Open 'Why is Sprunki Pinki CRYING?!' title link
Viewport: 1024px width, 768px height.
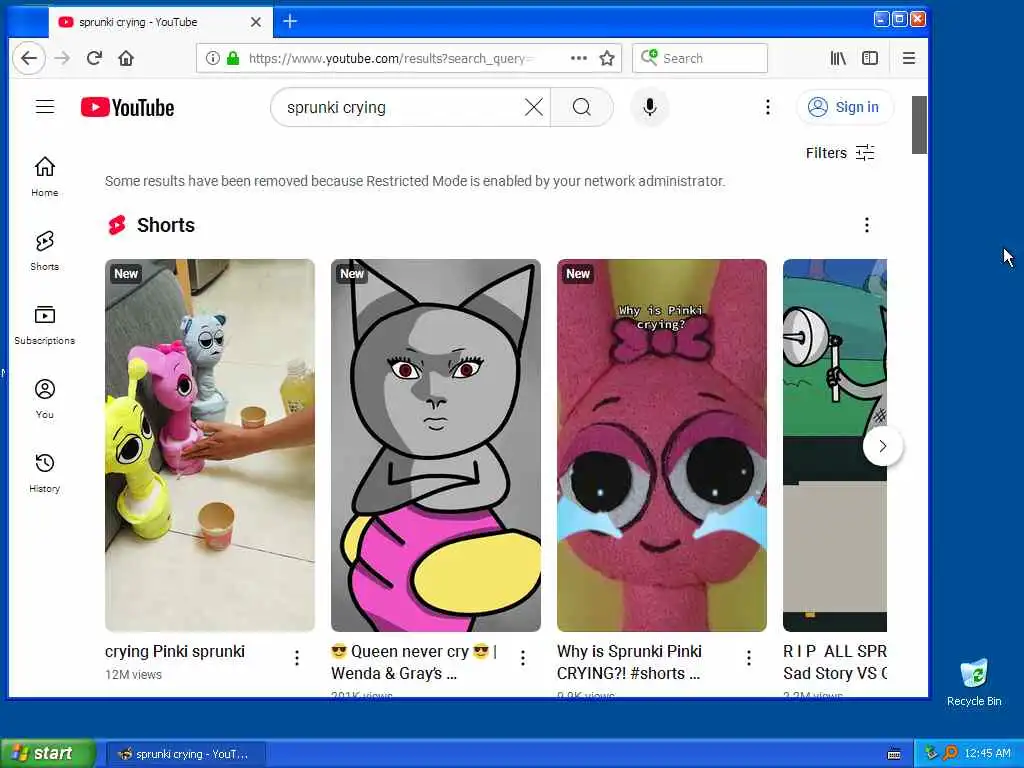(629, 662)
